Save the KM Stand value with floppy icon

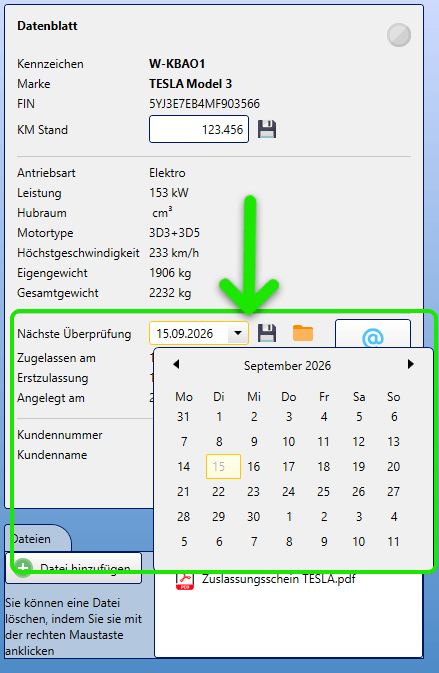coord(267,129)
